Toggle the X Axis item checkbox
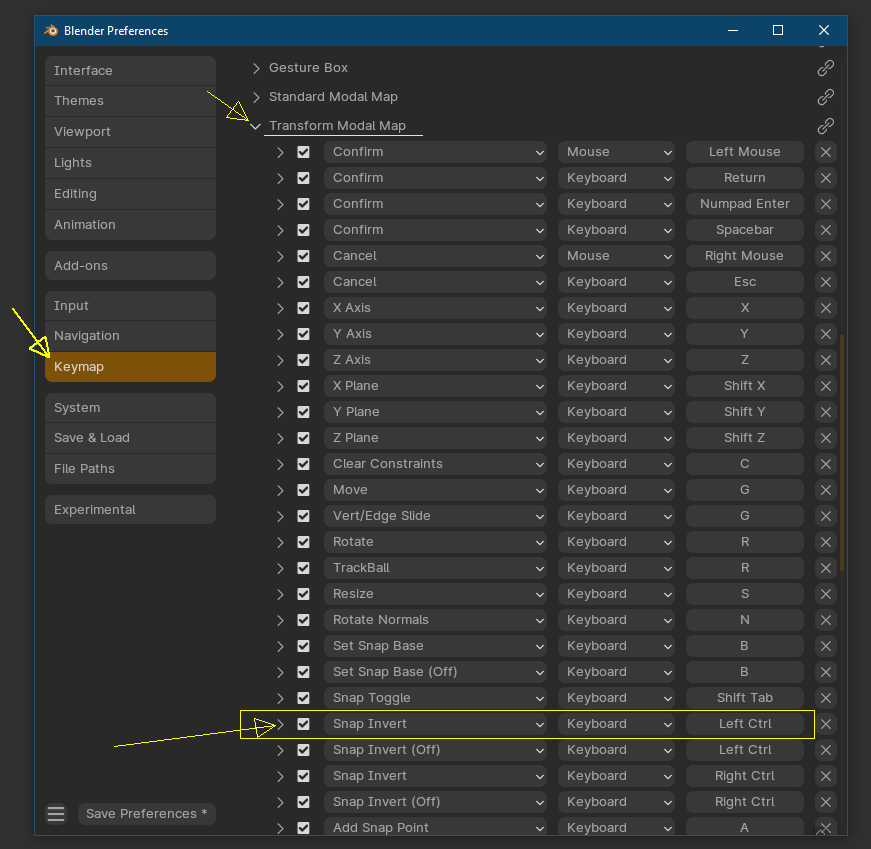871x849 pixels. (x=303, y=308)
